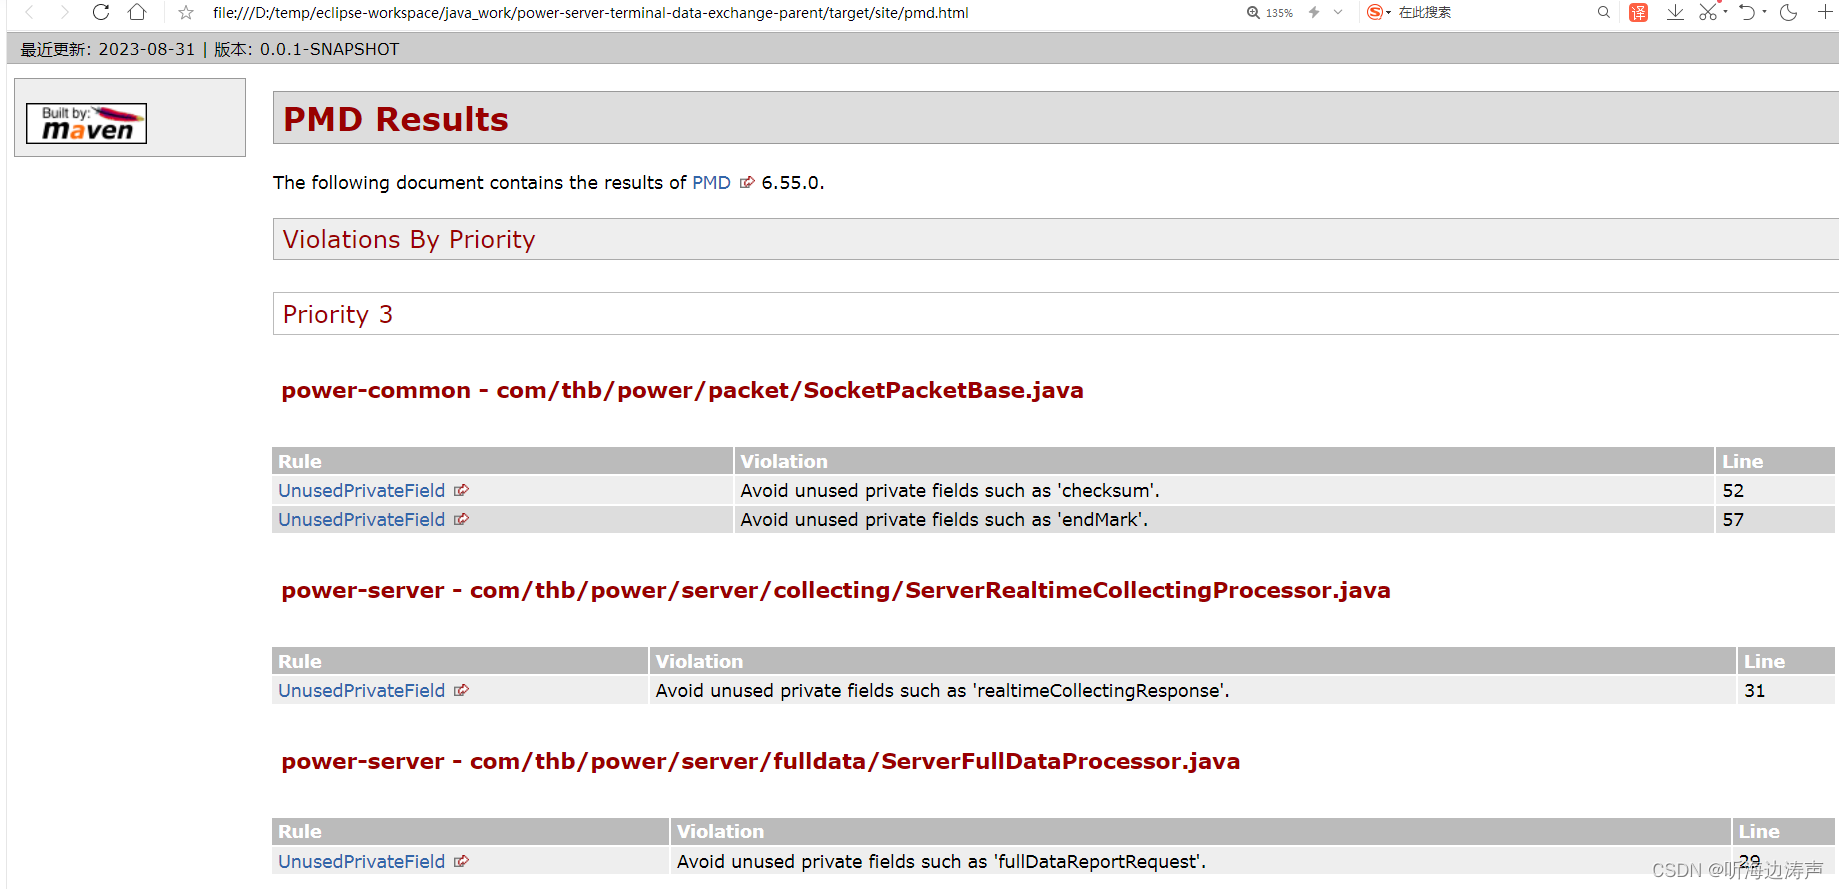
Task: Click the 'realtimeCollectingResponse' violation message
Action: (942, 690)
